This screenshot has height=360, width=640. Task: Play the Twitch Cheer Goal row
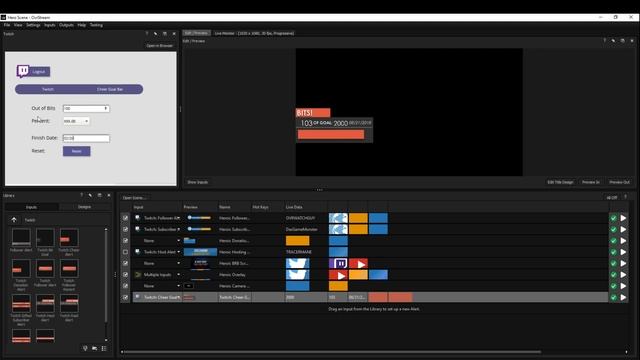point(623,298)
